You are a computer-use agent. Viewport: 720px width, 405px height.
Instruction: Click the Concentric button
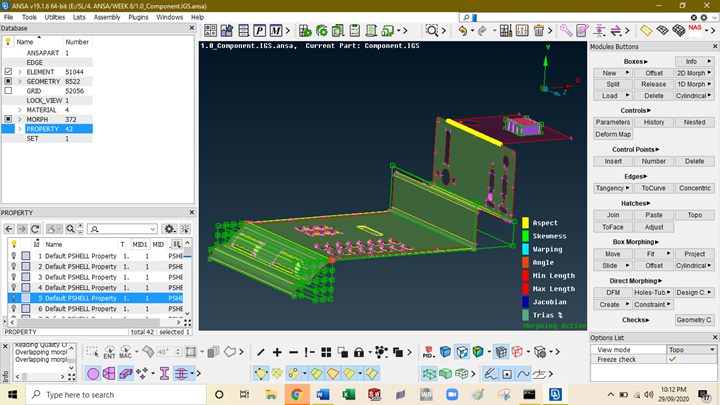(695, 188)
